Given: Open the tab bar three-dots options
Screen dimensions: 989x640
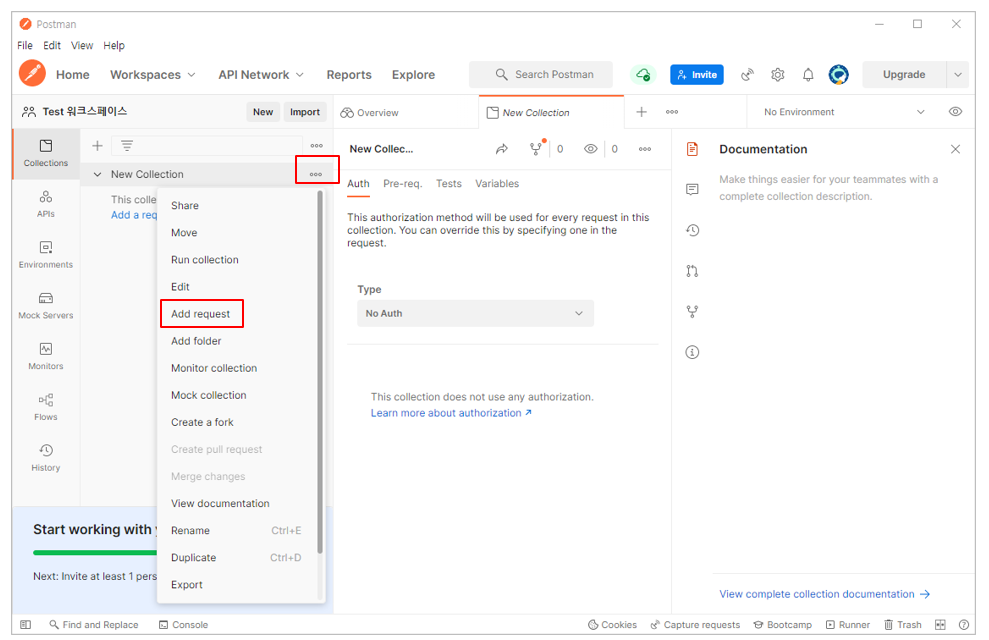Looking at the screenshot, I should pyautogui.click(x=672, y=112).
